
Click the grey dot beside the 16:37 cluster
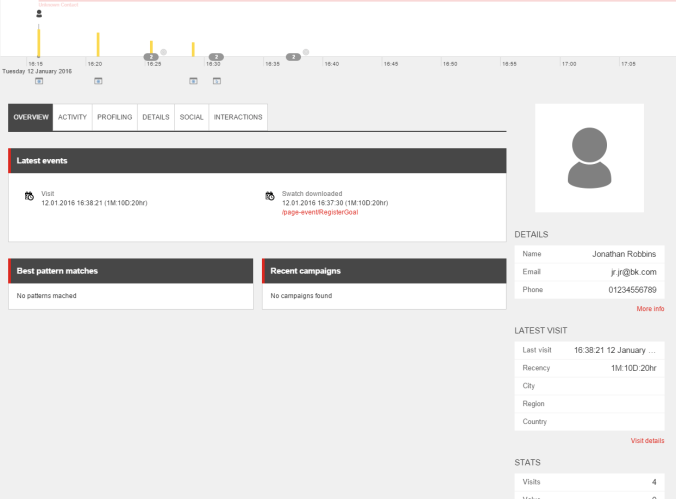[306, 52]
